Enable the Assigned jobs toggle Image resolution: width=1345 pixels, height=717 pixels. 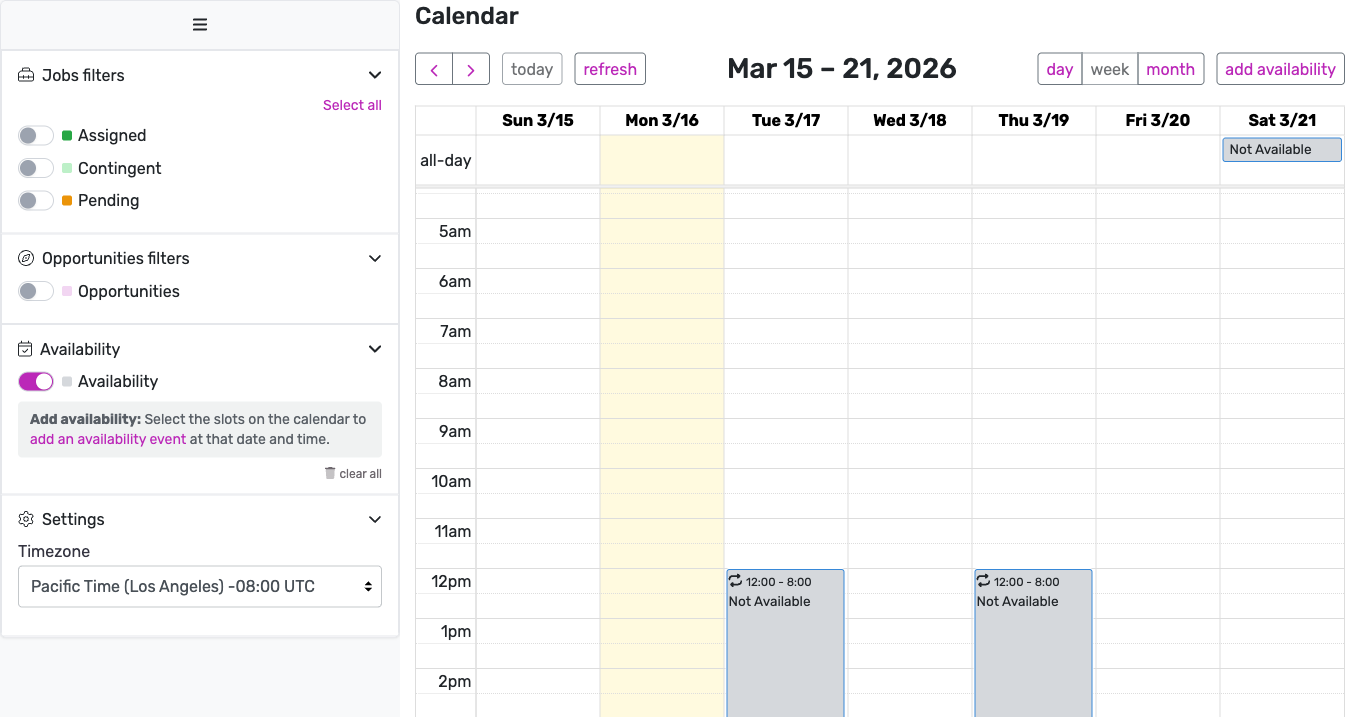[x=35, y=135]
